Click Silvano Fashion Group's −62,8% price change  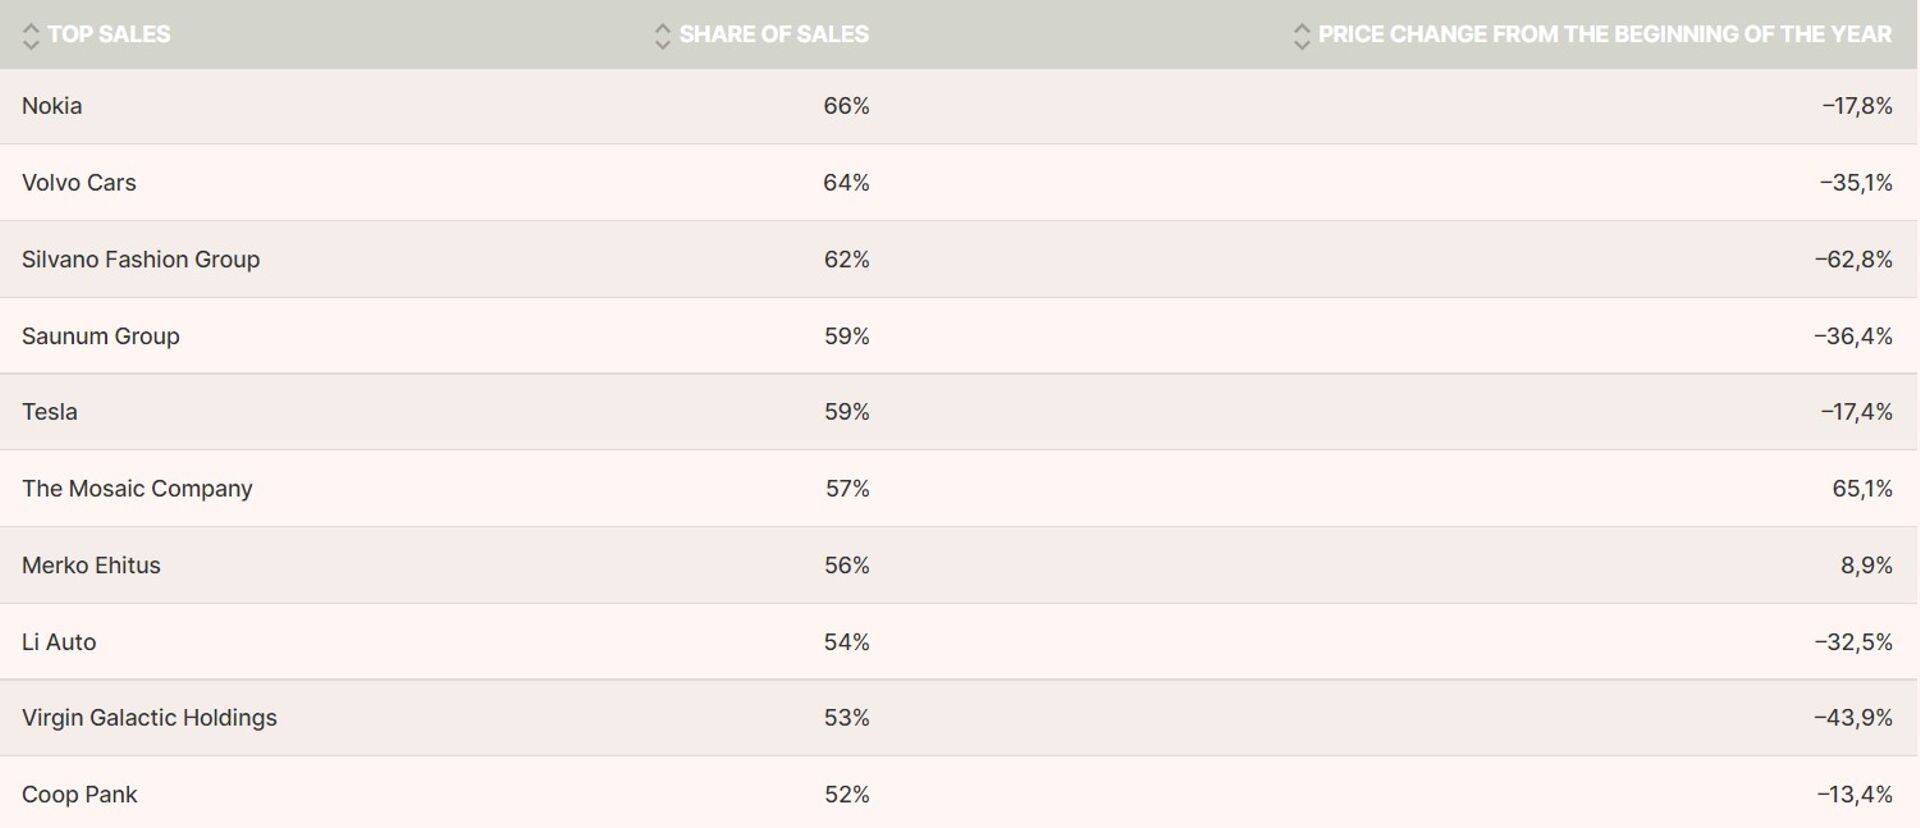pos(1853,260)
